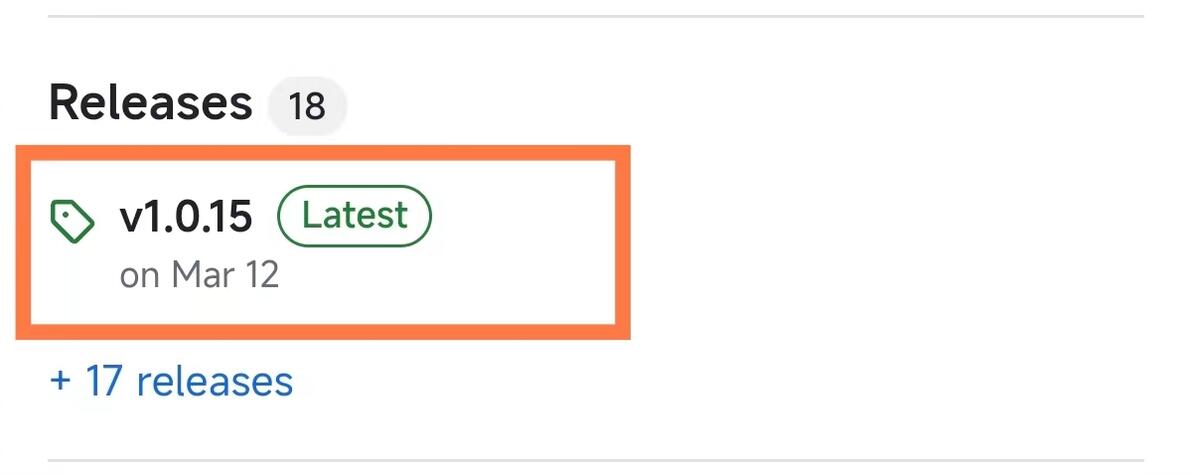Open the Releases section heading
The image size is (1192, 474).
pyautogui.click(x=150, y=103)
